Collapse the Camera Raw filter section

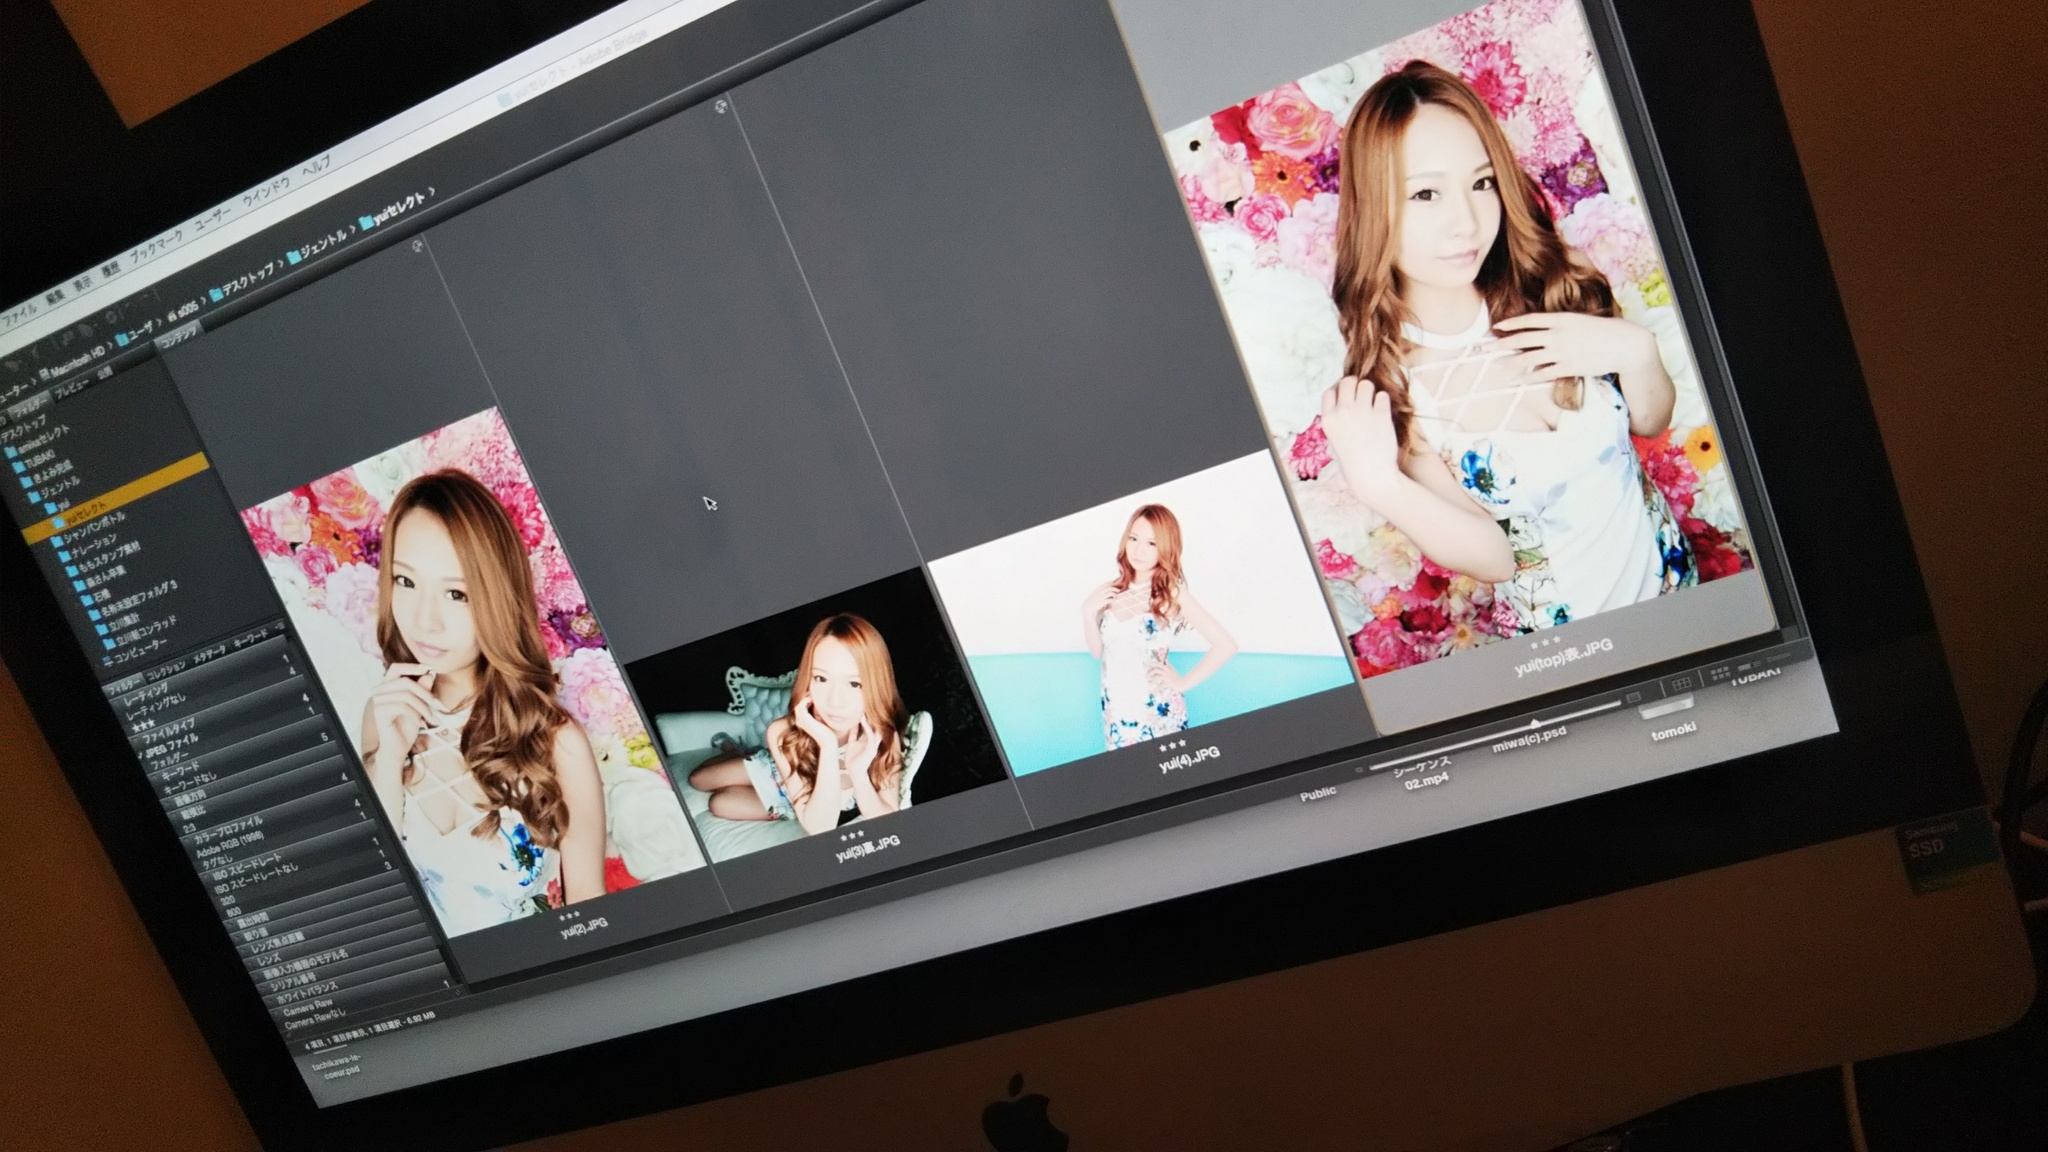pyautogui.click(x=306, y=1005)
